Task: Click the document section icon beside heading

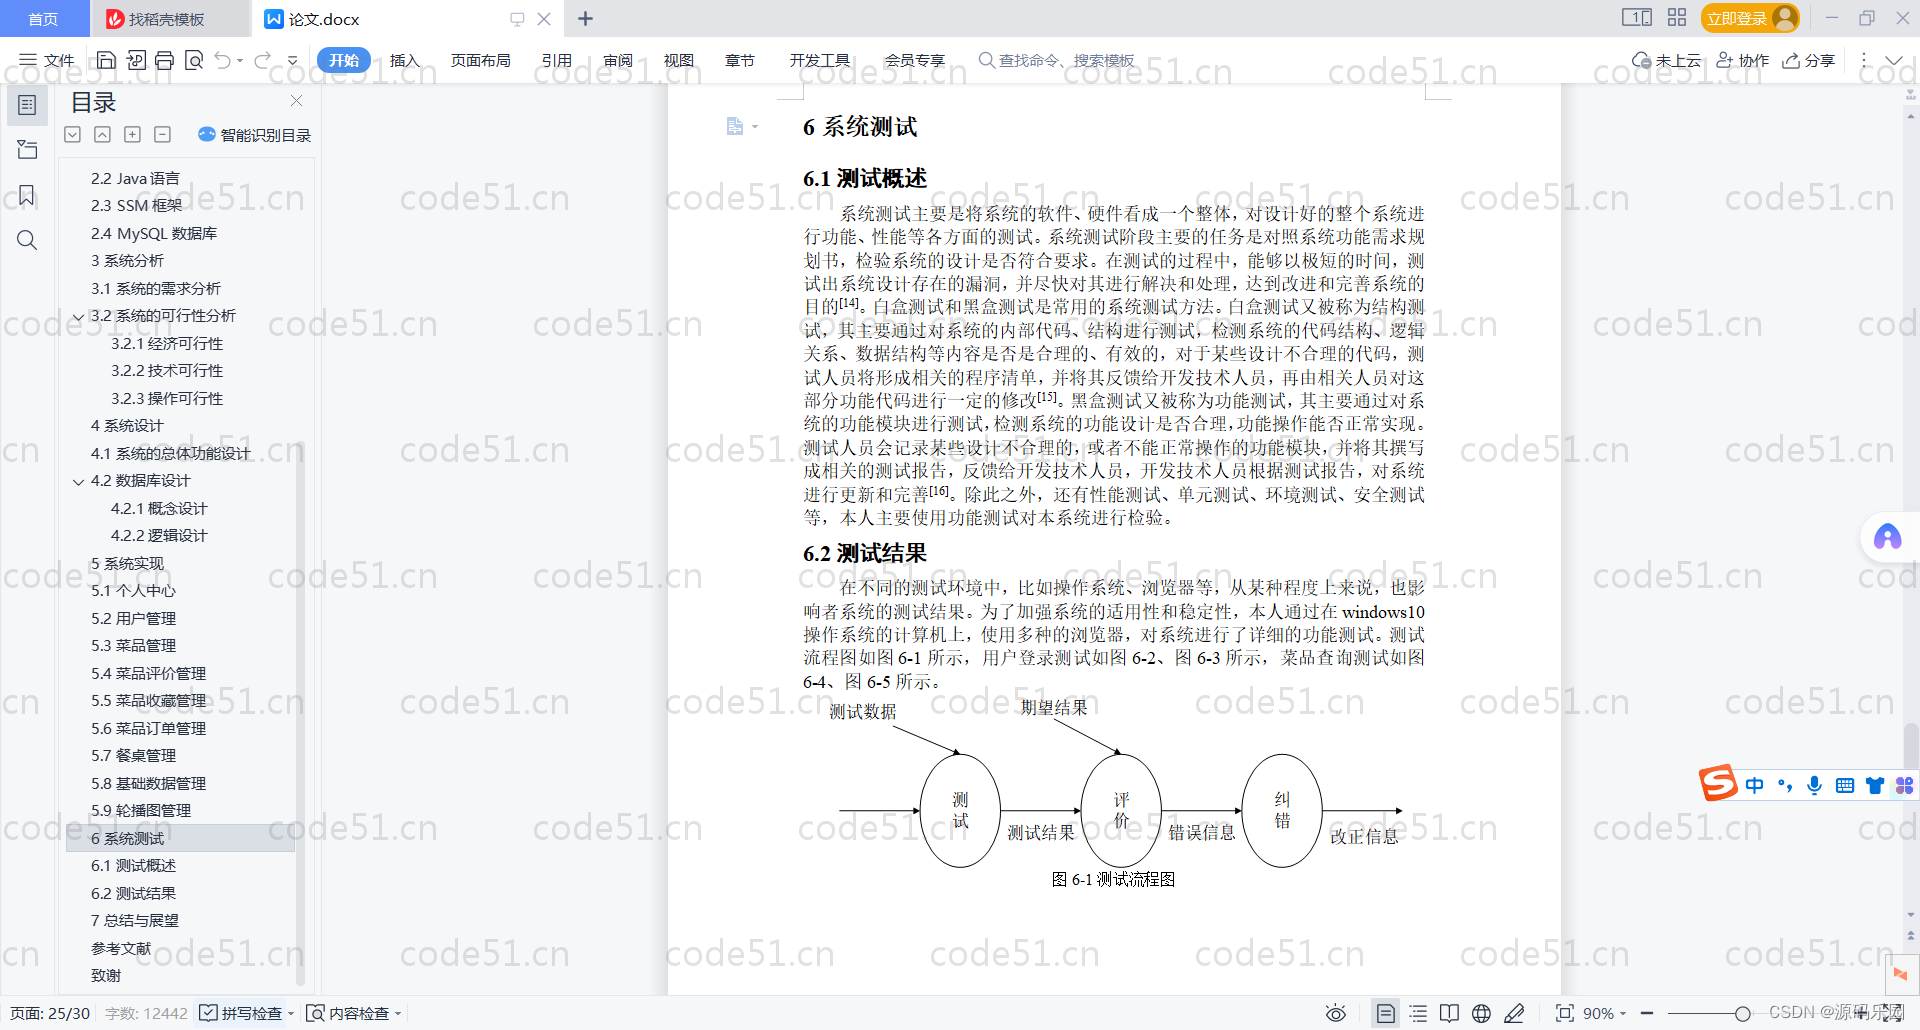Action: click(735, 126)
